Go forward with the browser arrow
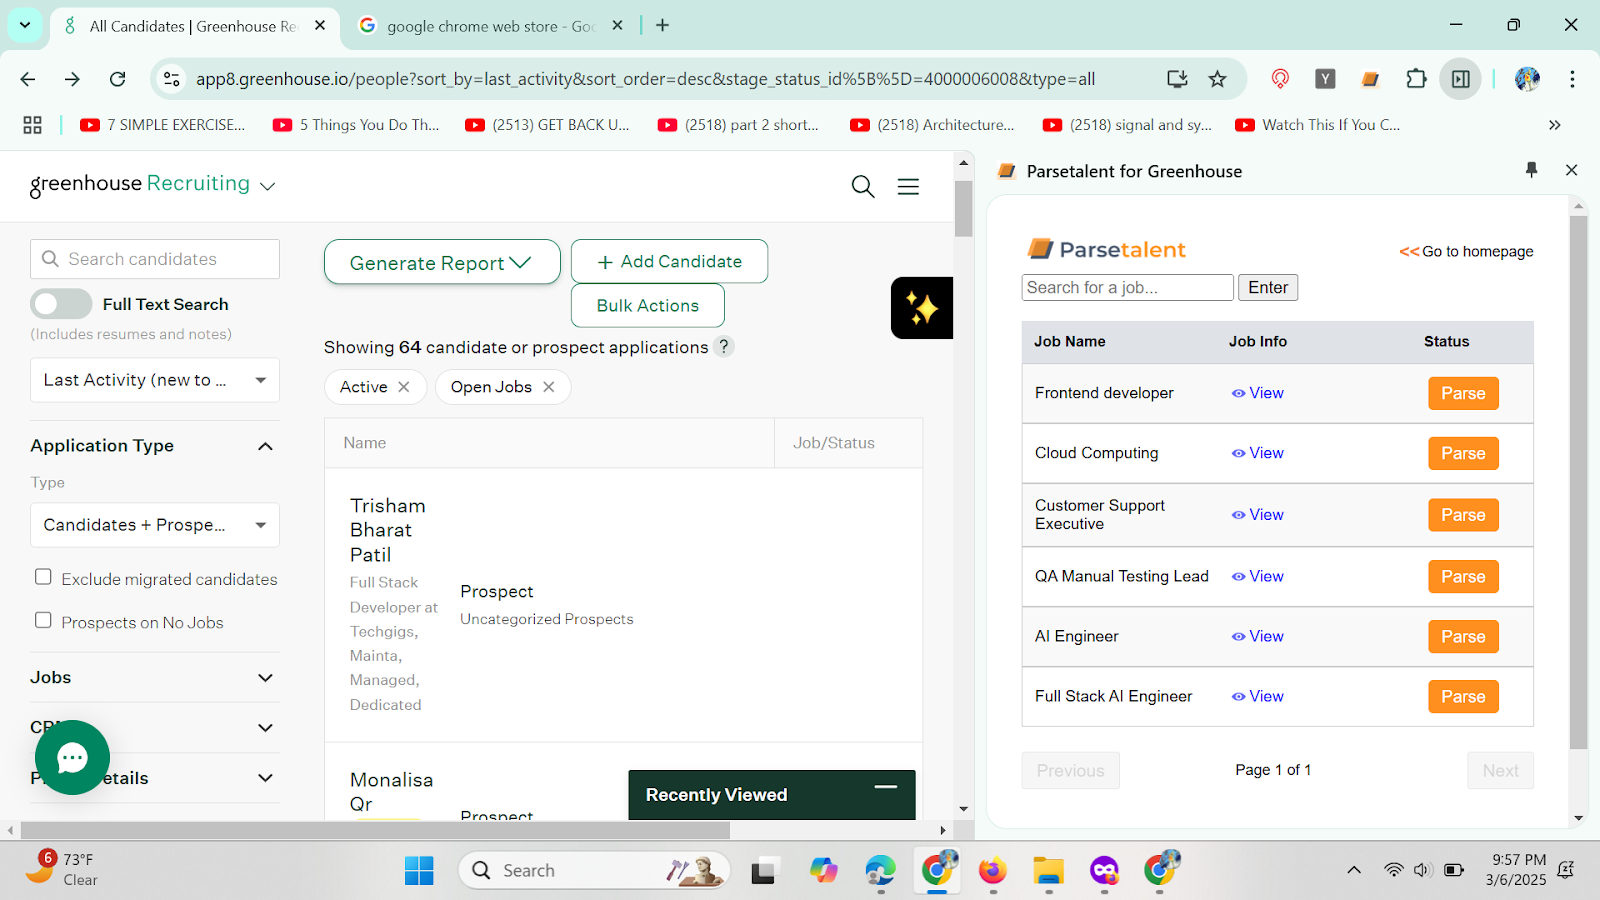The image size is (1600, 900). point(72,79)
